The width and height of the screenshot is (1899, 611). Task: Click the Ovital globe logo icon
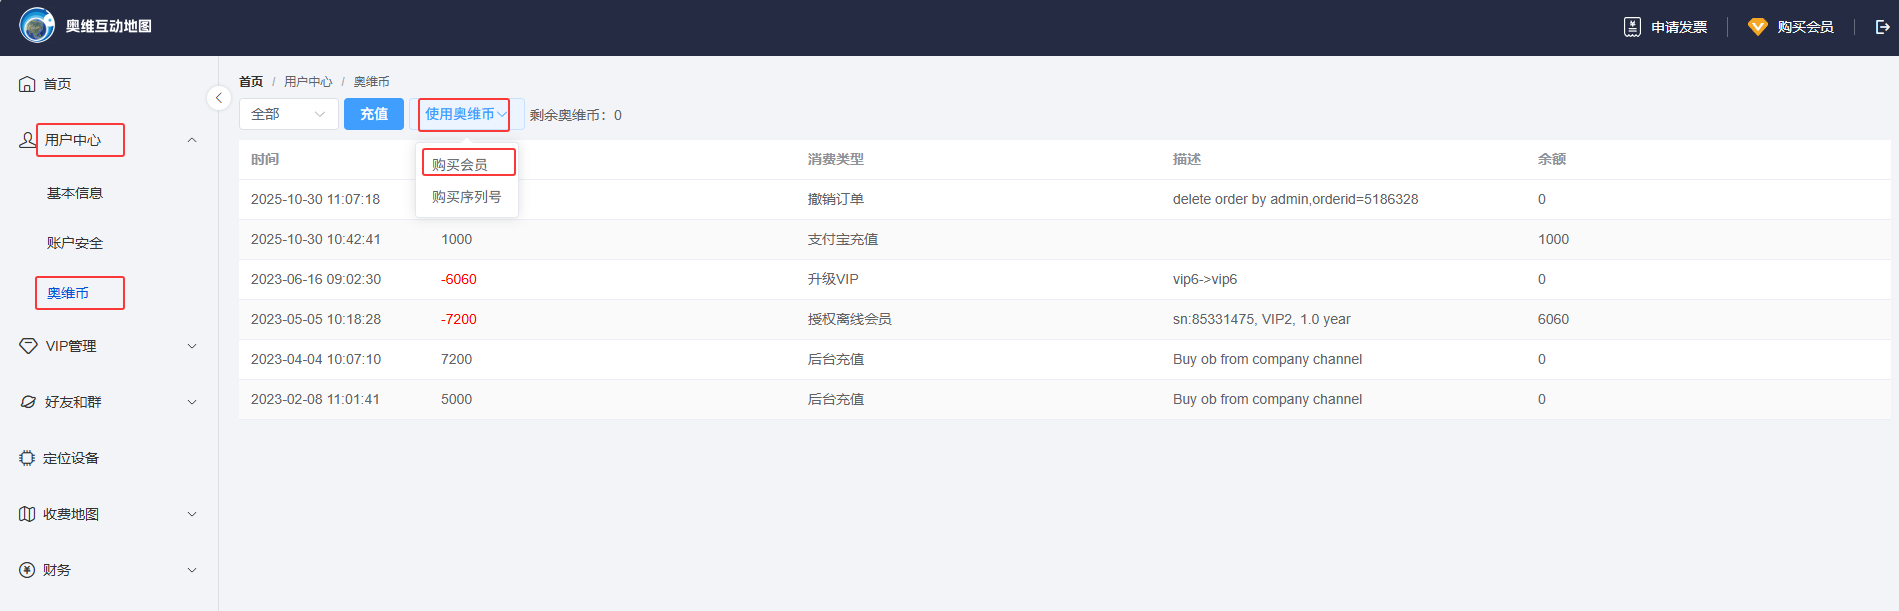point(37,26)
